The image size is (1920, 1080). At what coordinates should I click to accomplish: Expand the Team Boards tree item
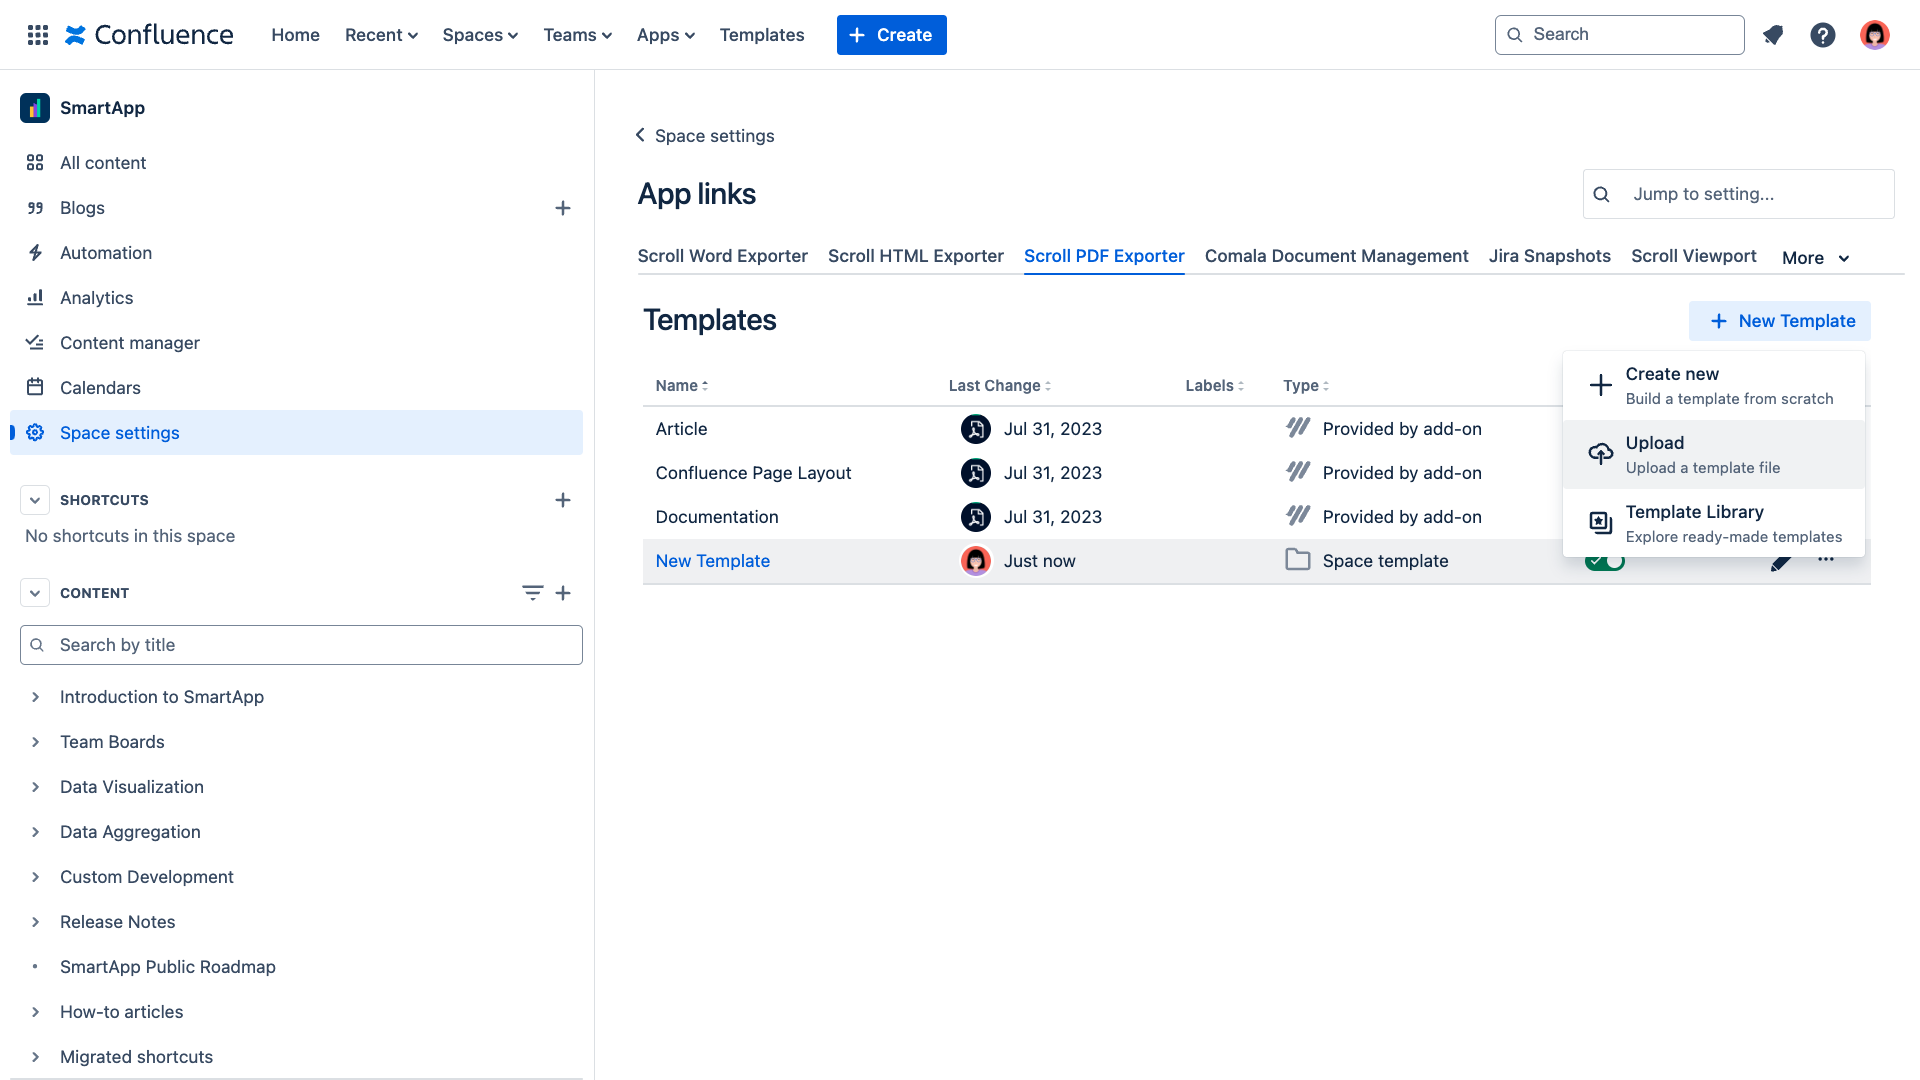tap(35, 742)
